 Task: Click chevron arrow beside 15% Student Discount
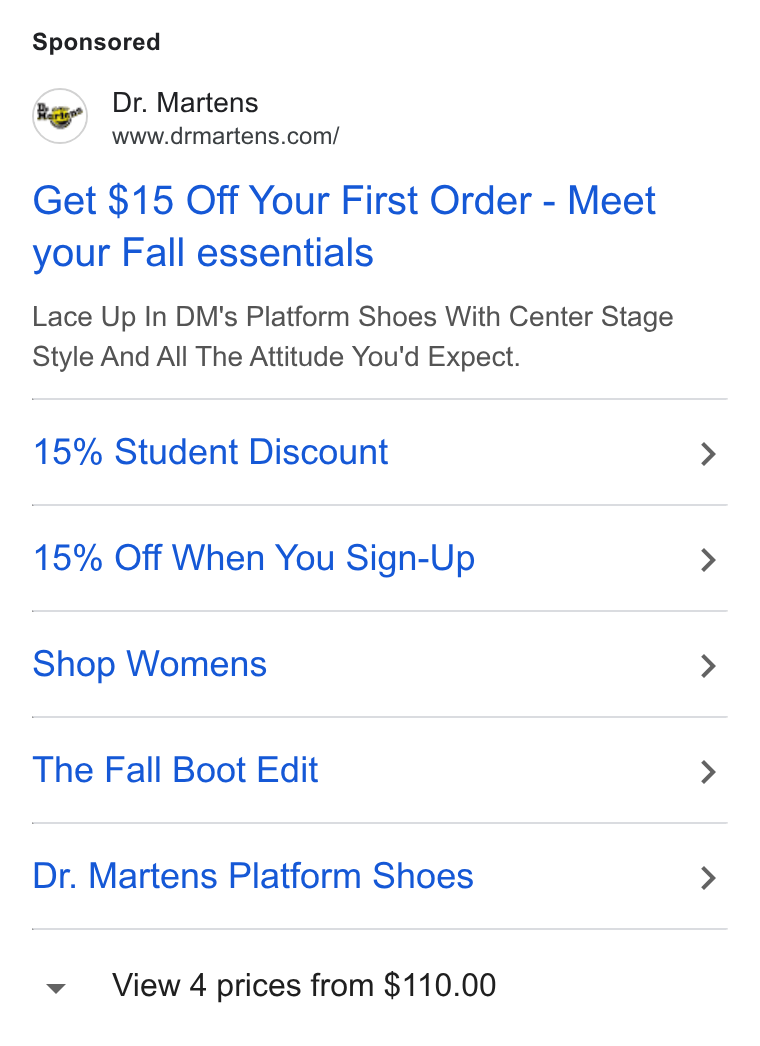click(x=708, y=454)
